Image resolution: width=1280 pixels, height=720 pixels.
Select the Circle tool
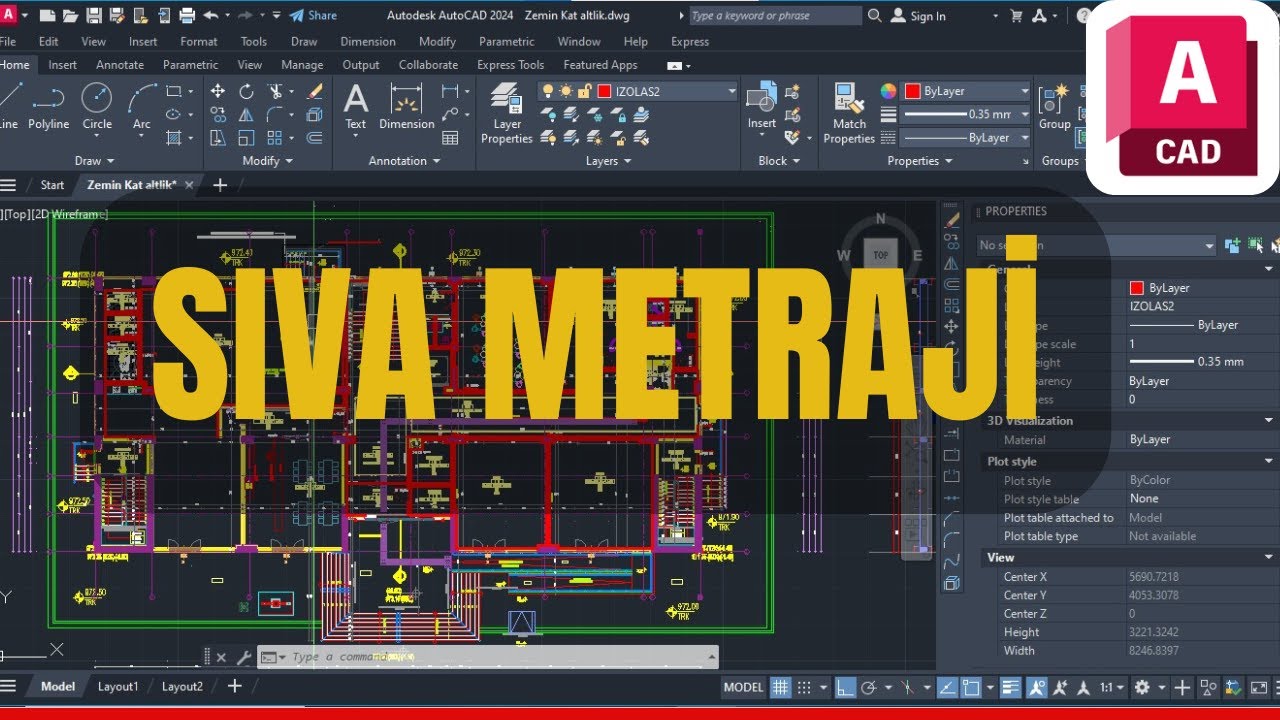tap(97, 106)
